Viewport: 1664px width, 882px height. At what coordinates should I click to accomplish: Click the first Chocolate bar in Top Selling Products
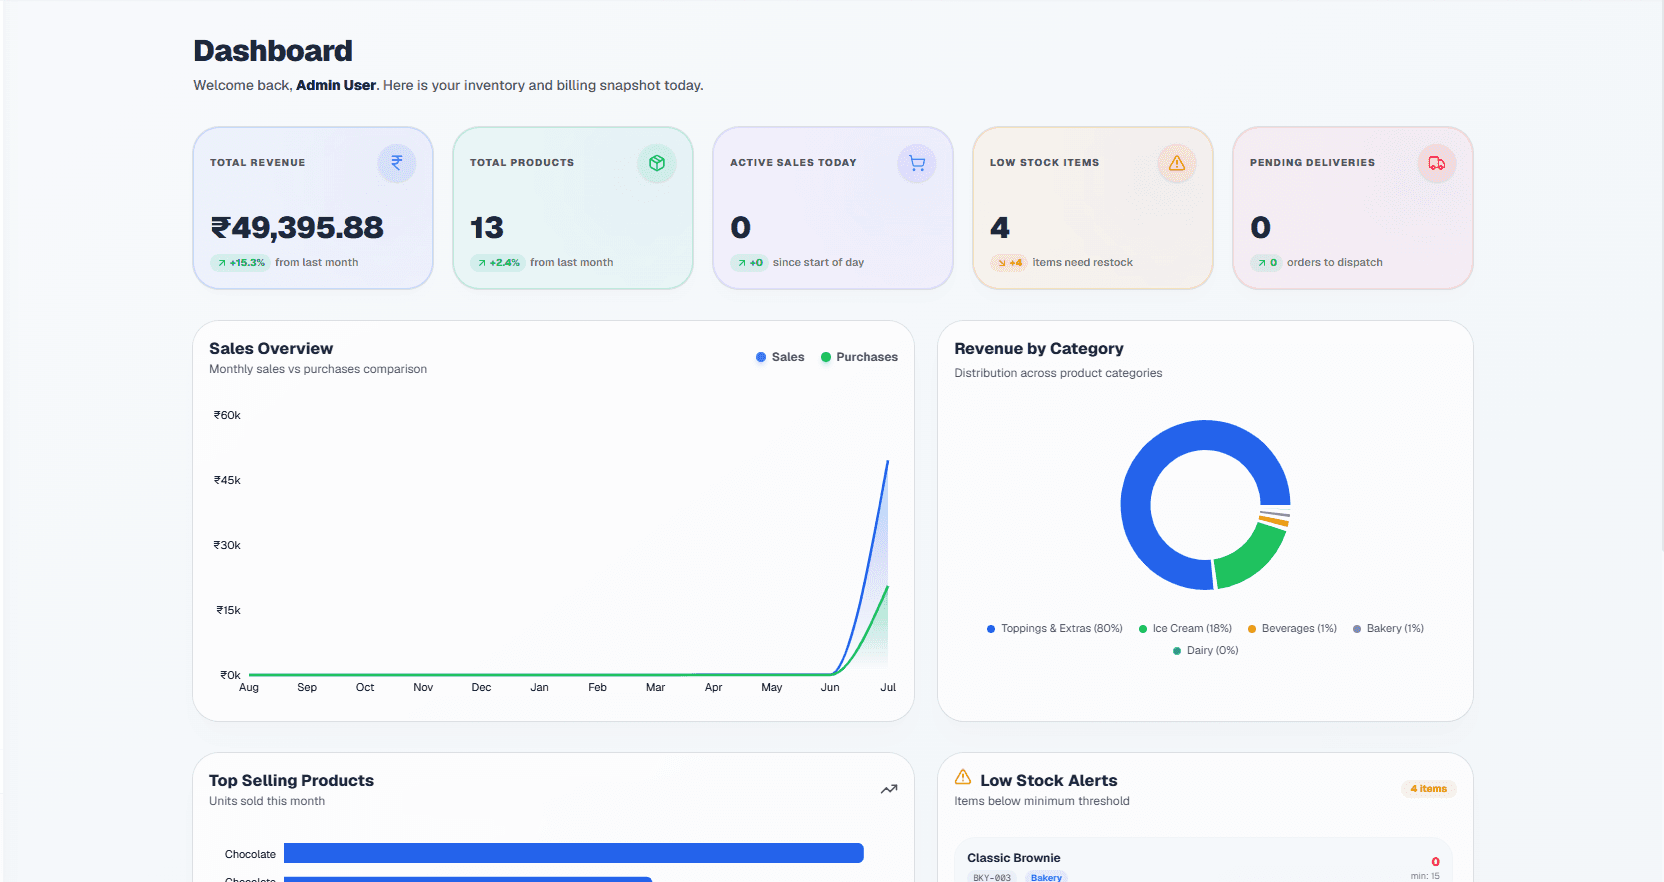[574, 853]
